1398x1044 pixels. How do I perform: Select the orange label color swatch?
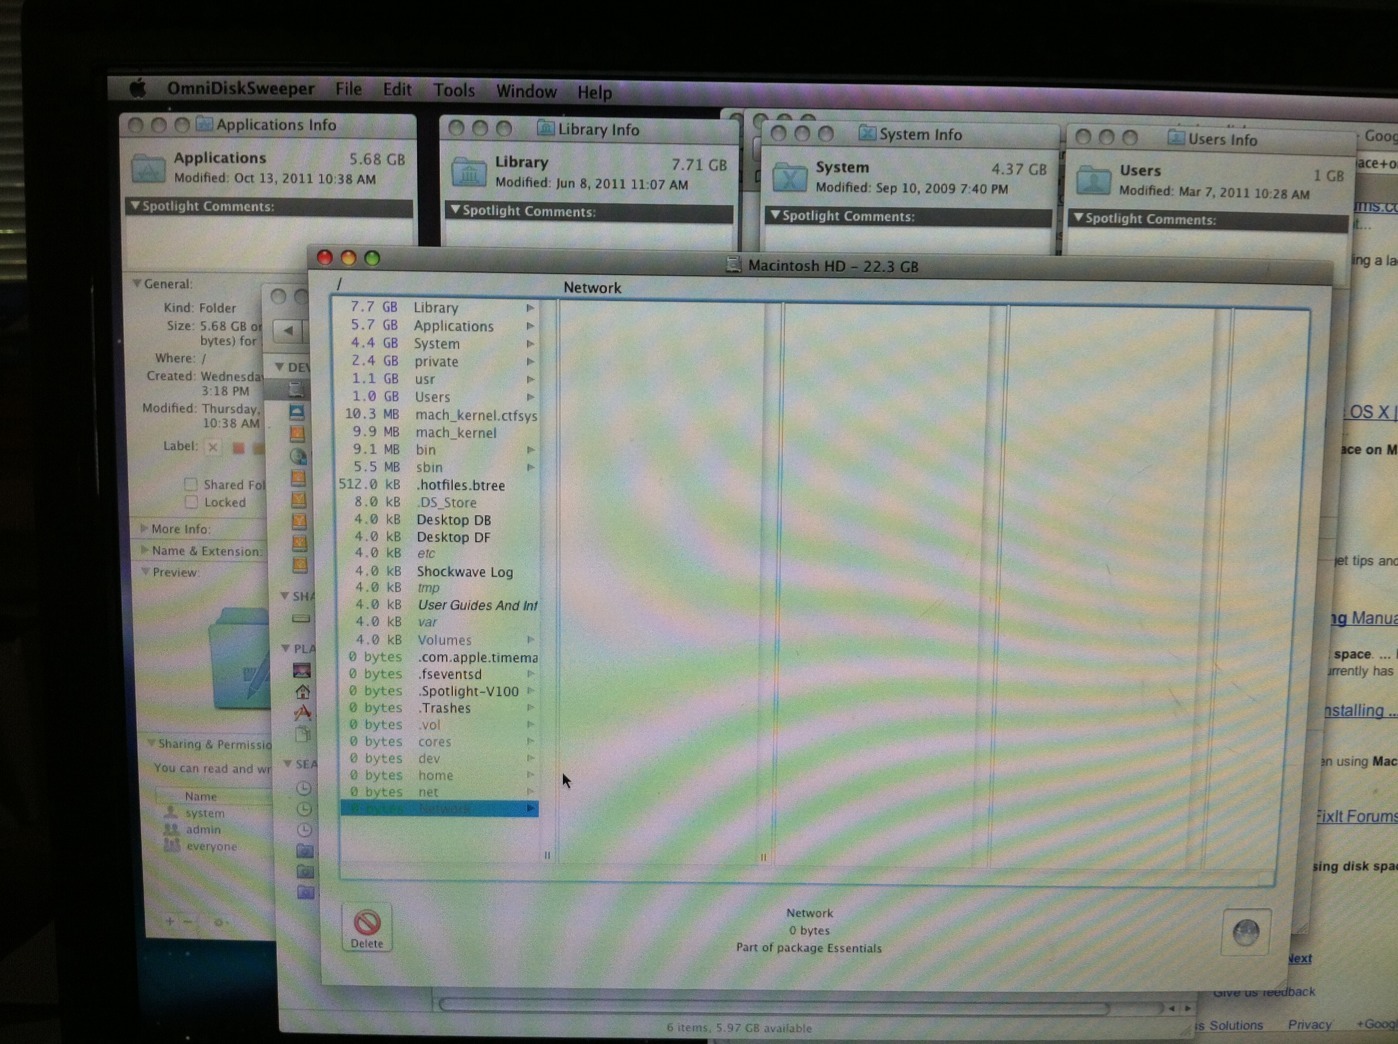258,448
